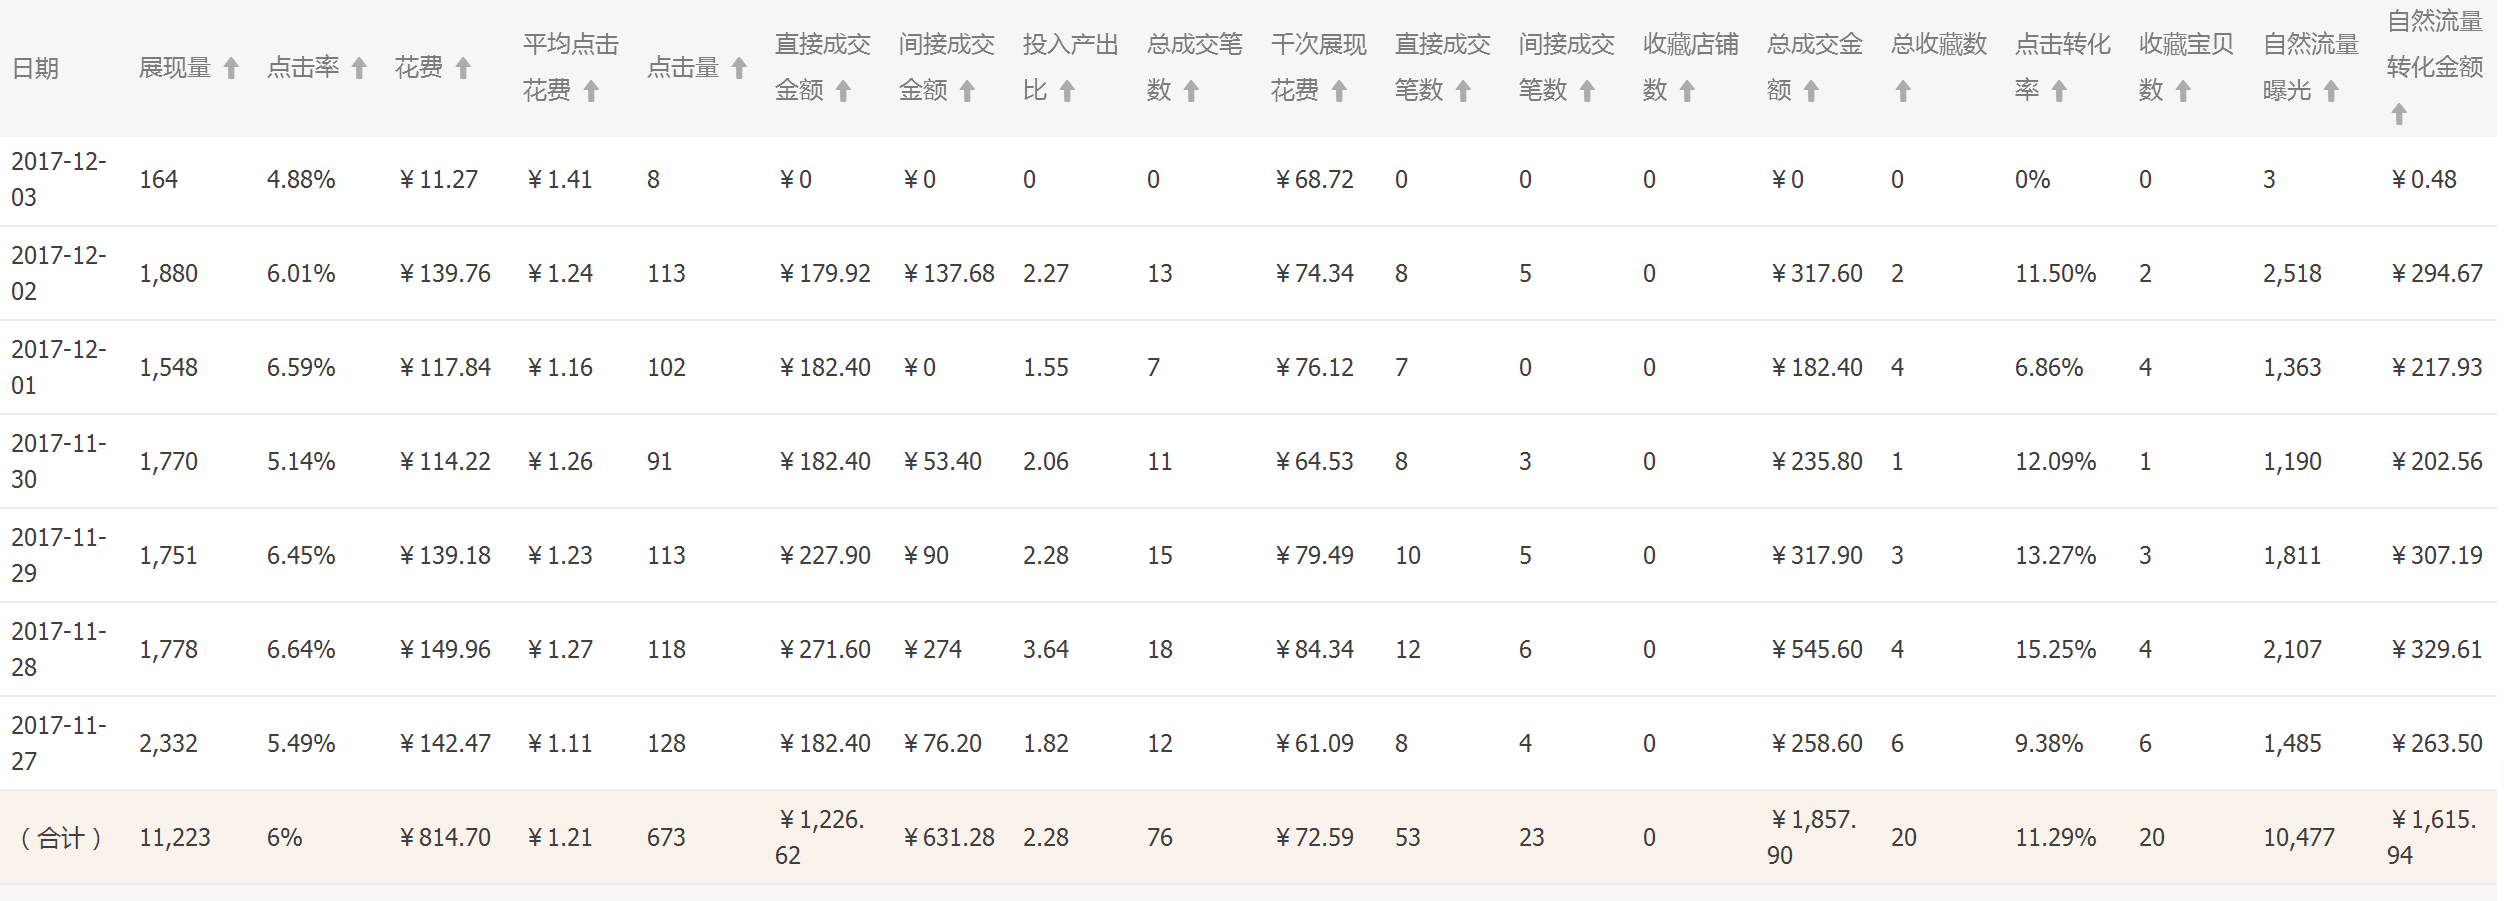Sort by 自然流量曝光 arrow icon
The image size is (2504, 901).
[x=2331, y=91]
